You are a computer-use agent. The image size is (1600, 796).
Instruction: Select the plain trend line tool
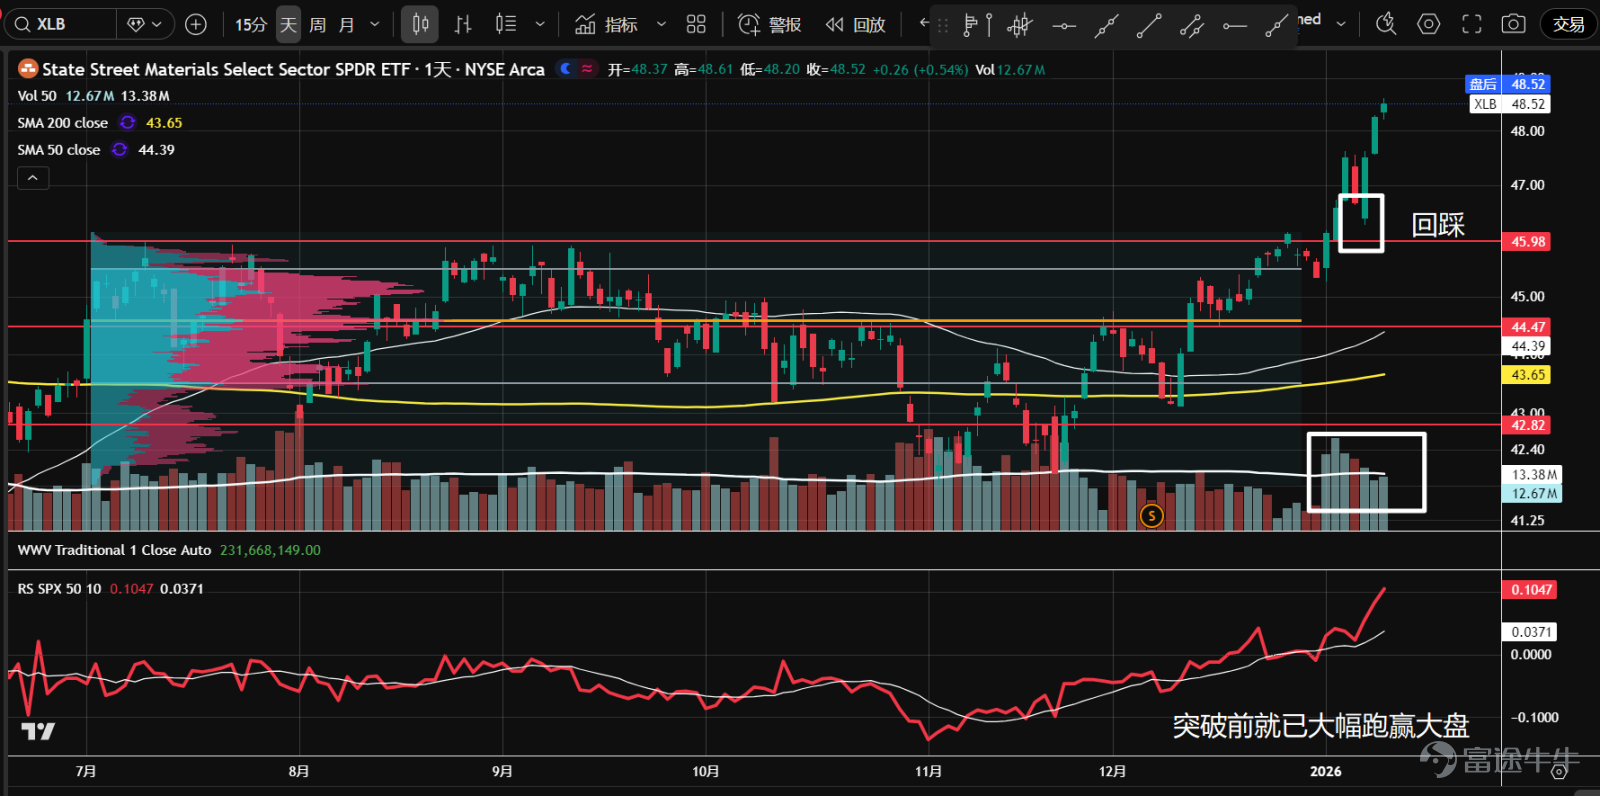click(1149, 25)
